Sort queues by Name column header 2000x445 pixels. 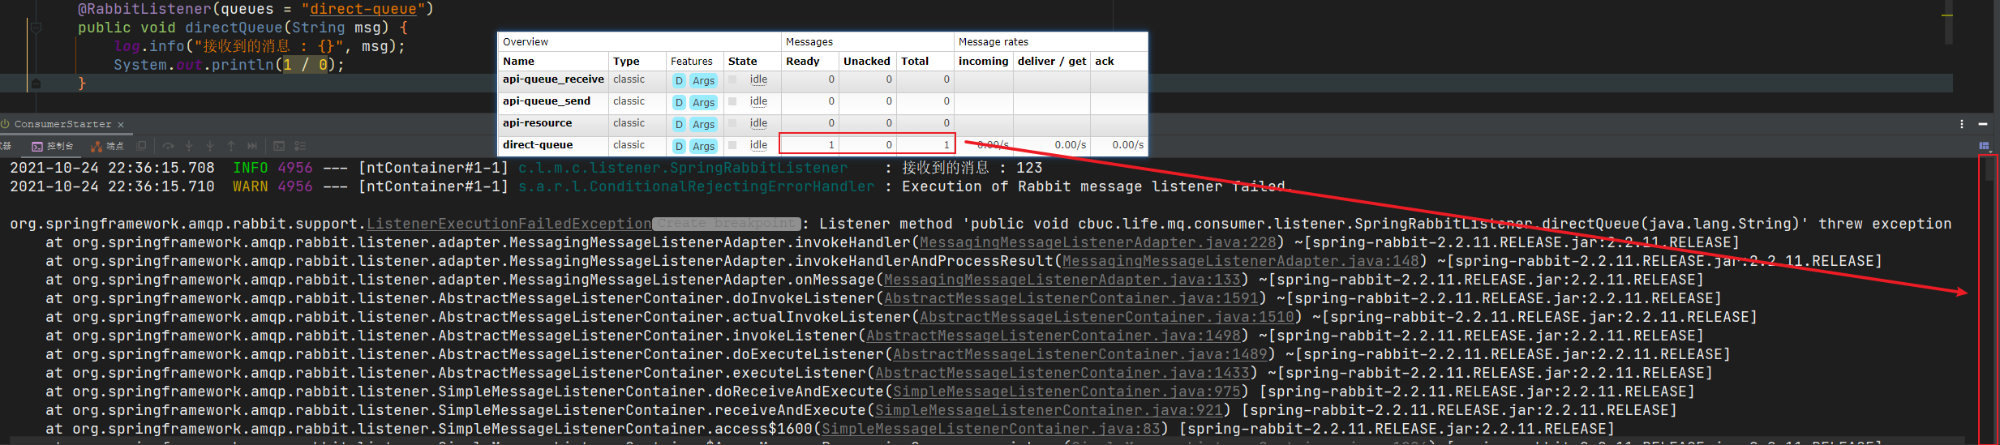point(519,62)
